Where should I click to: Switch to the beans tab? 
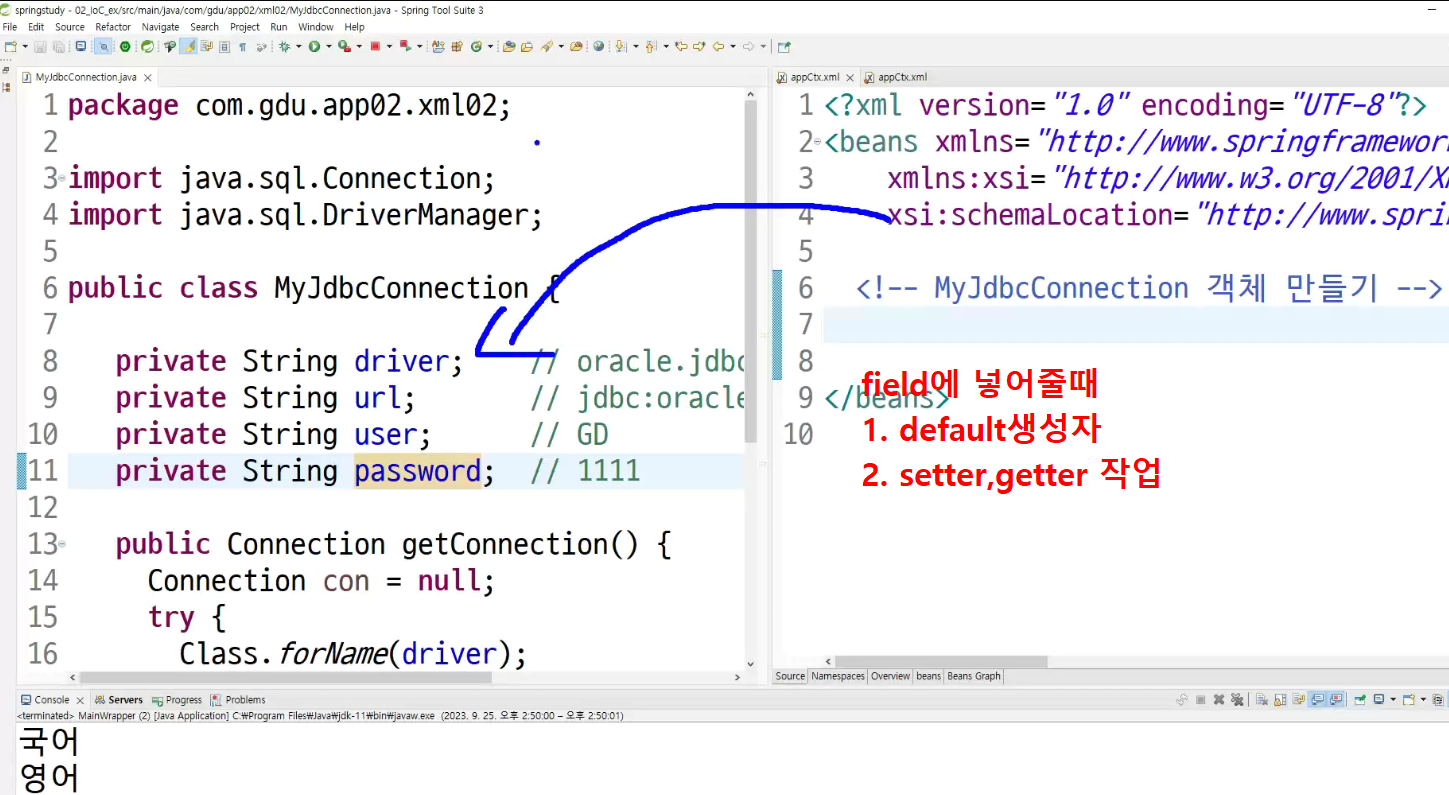click(x=929, y=676)
